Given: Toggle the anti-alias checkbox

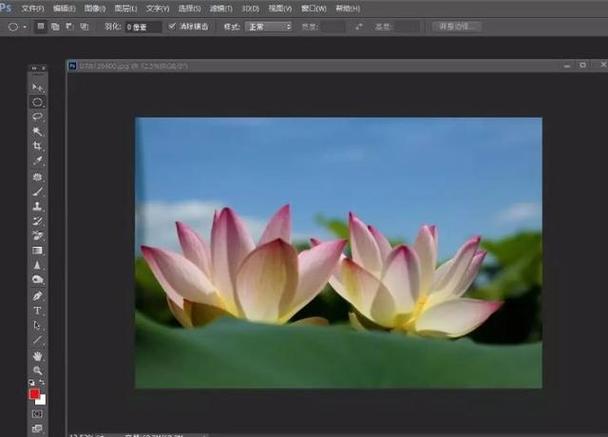Looking at the screenshot, I should 172,26.
